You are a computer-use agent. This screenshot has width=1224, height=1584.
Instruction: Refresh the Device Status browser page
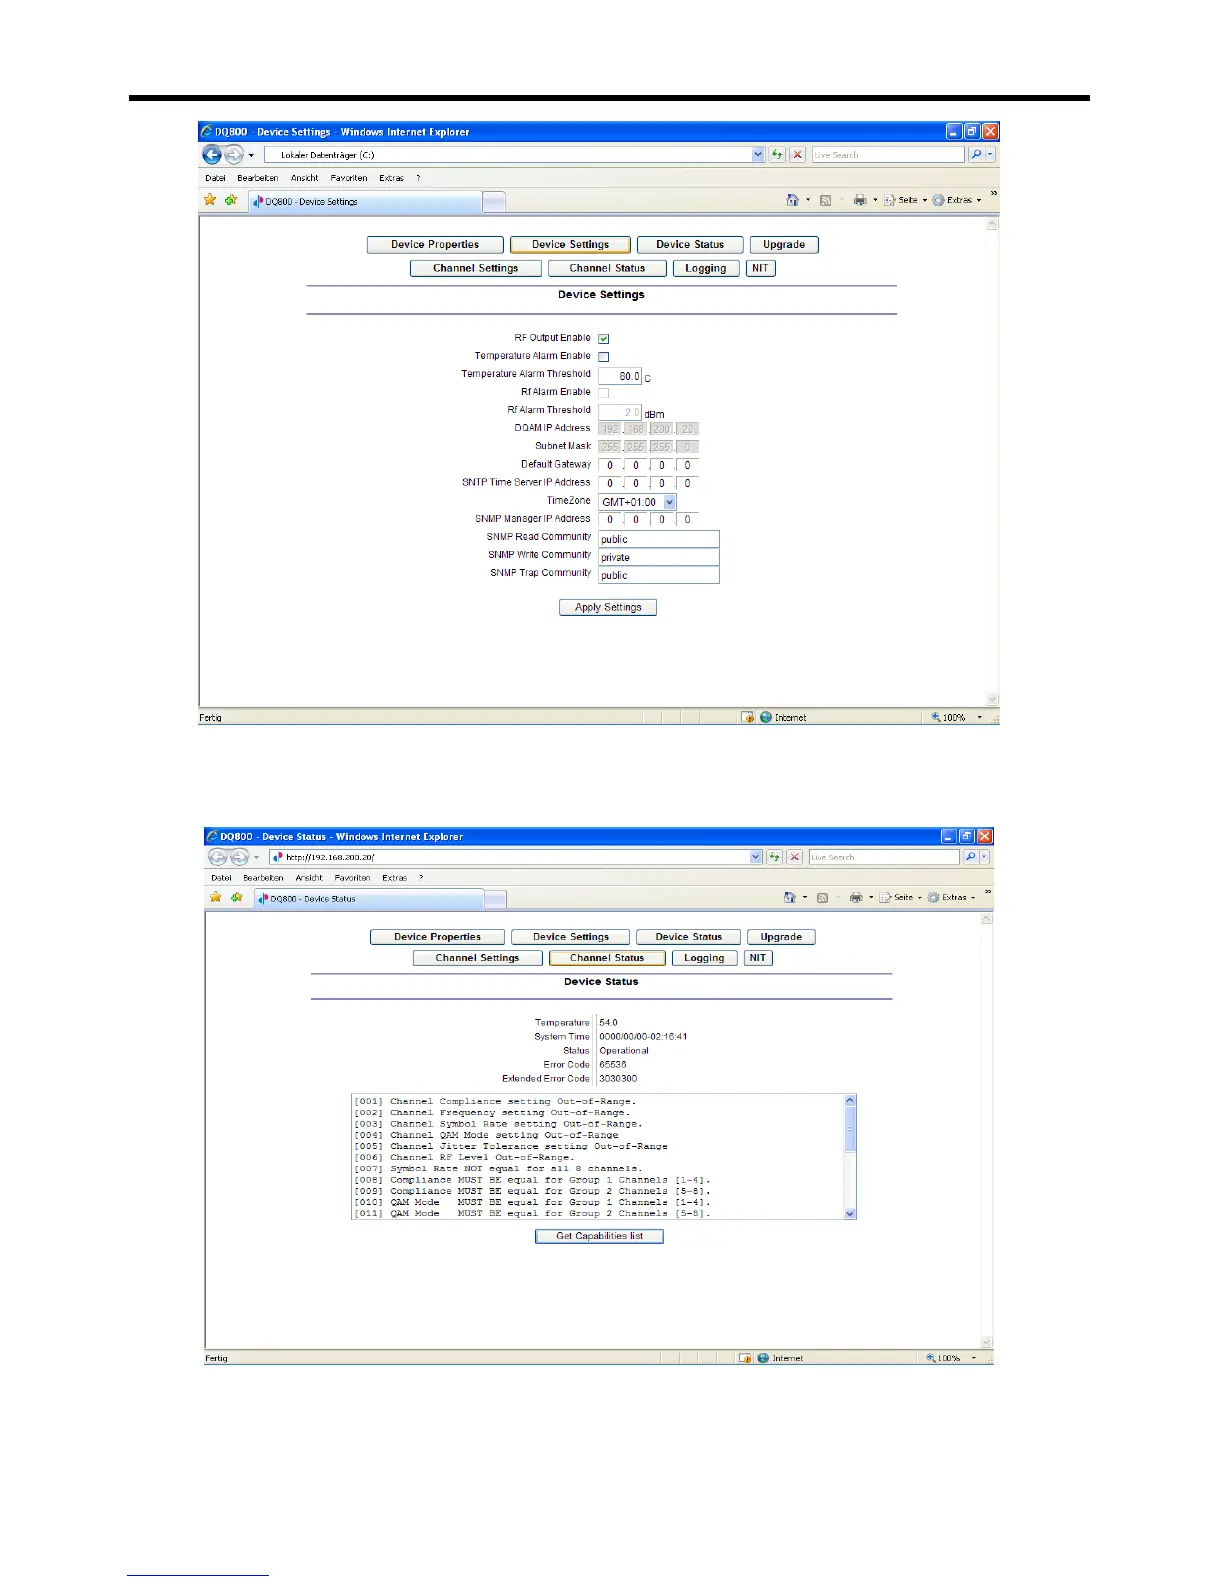click(x=774, y=857)
